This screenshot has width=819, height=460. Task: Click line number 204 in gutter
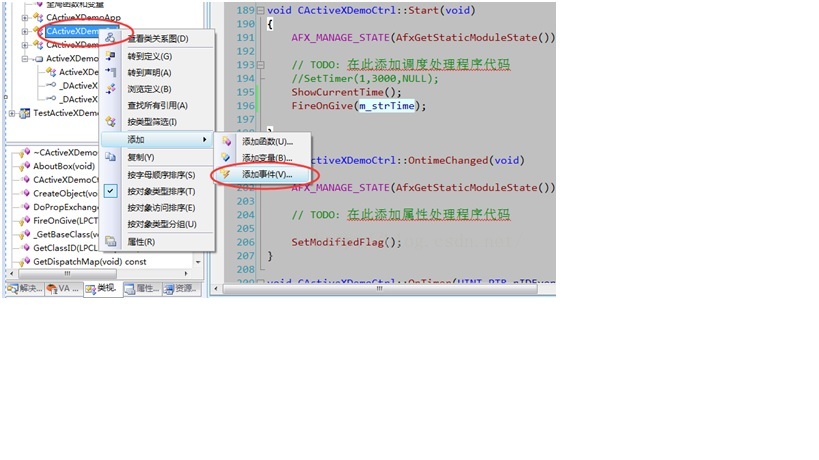pos(245,215)
